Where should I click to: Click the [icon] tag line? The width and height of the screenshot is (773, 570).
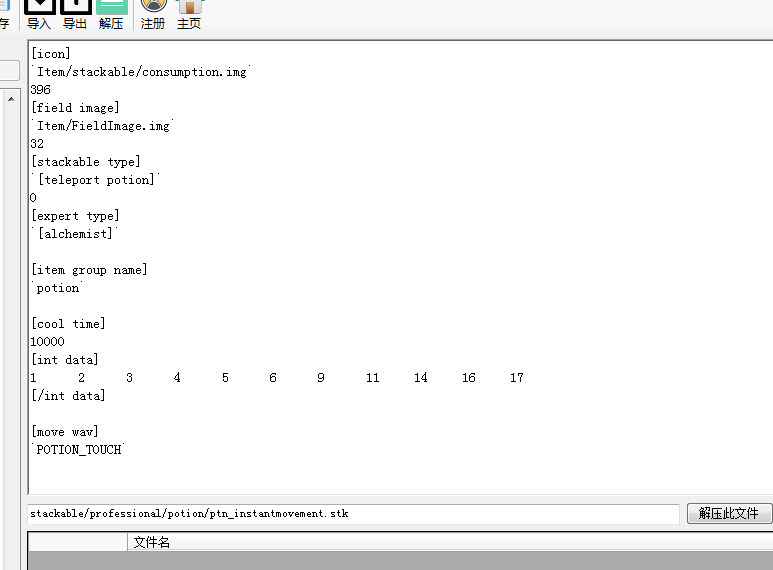point(51,53)
